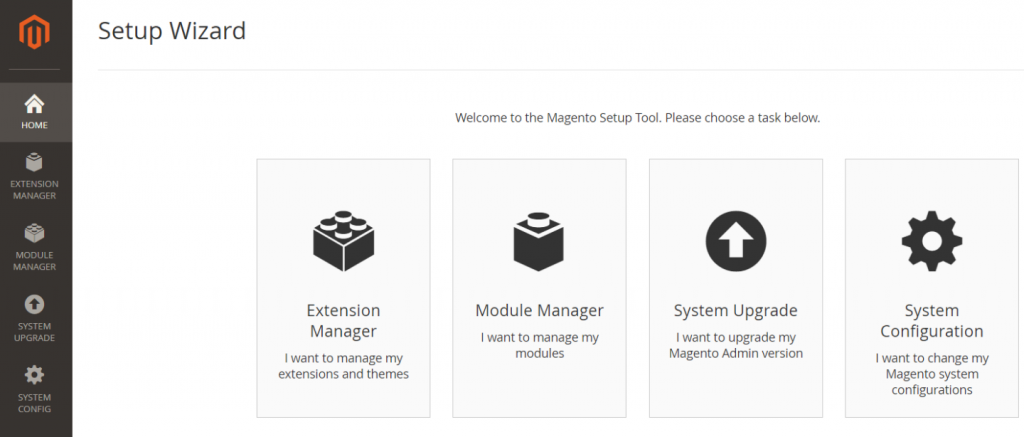Click the small up-arrow System Upgrade icon in sidebar
The height and width of the screenshot is (437, 1024).
click(34, 304)
